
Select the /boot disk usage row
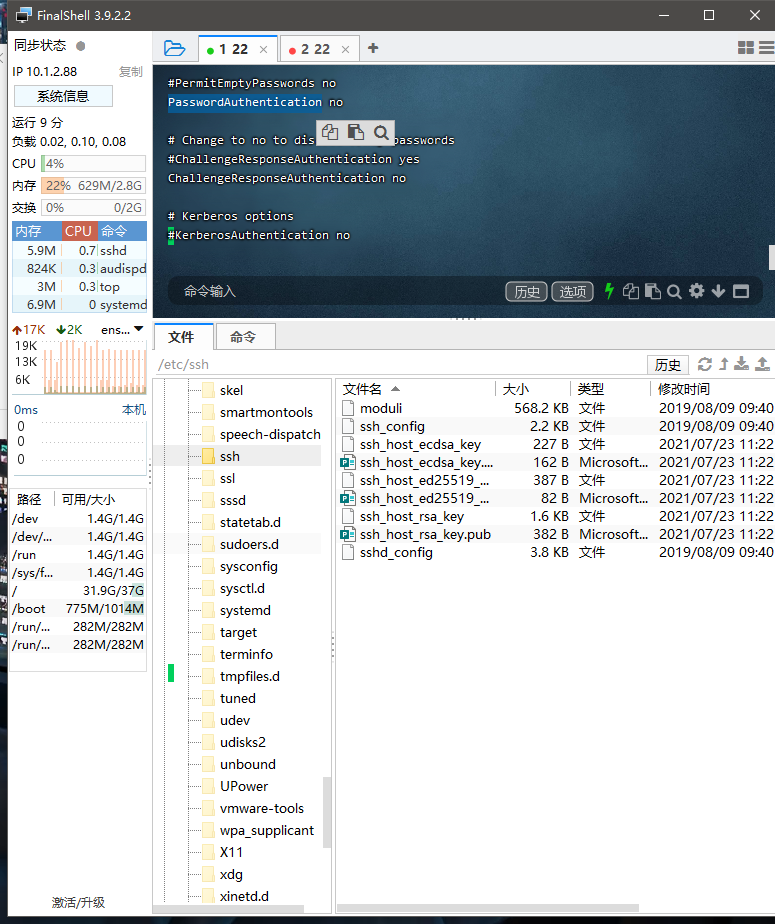click(78, 609)
